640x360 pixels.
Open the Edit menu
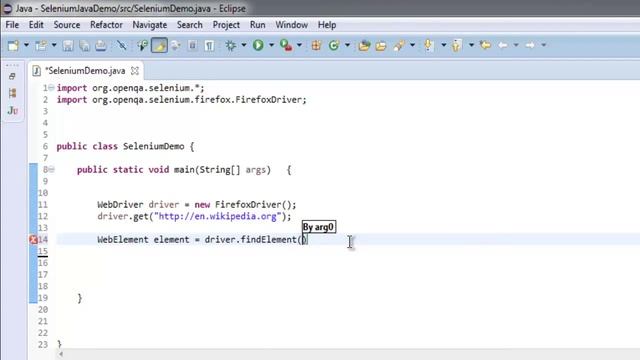36,25
